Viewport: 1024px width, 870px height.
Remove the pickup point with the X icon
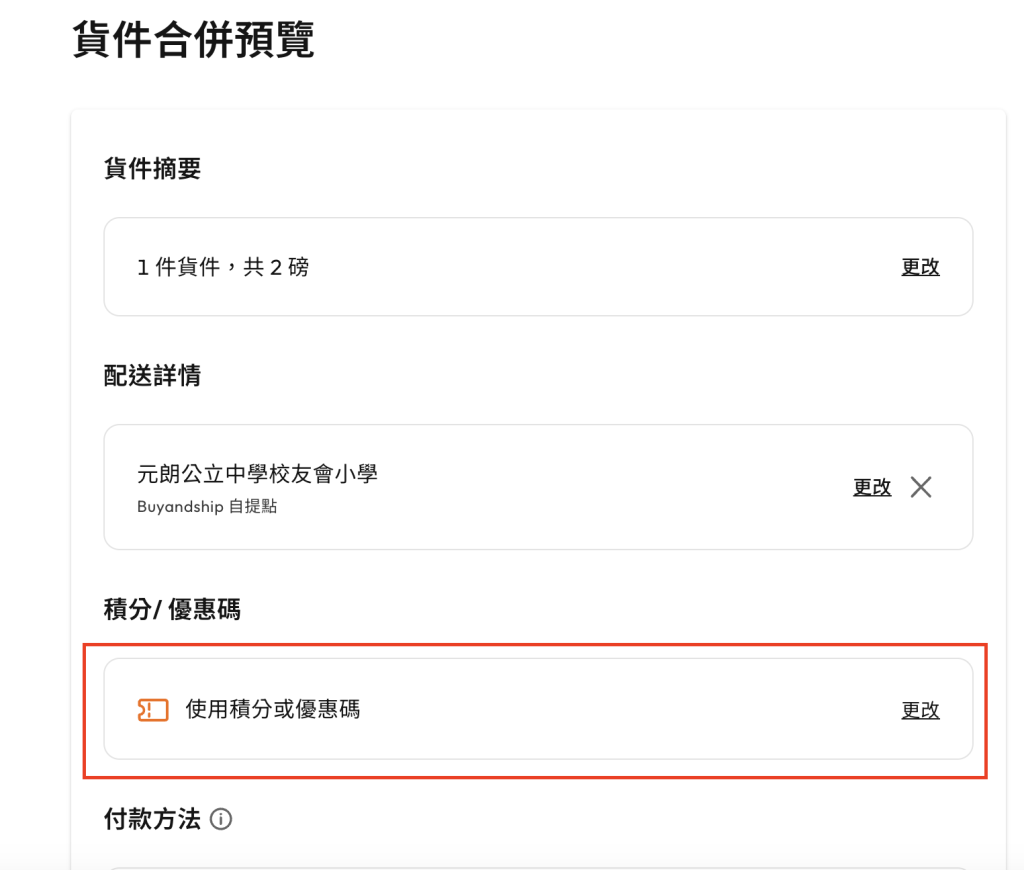(x=921, y=487)
